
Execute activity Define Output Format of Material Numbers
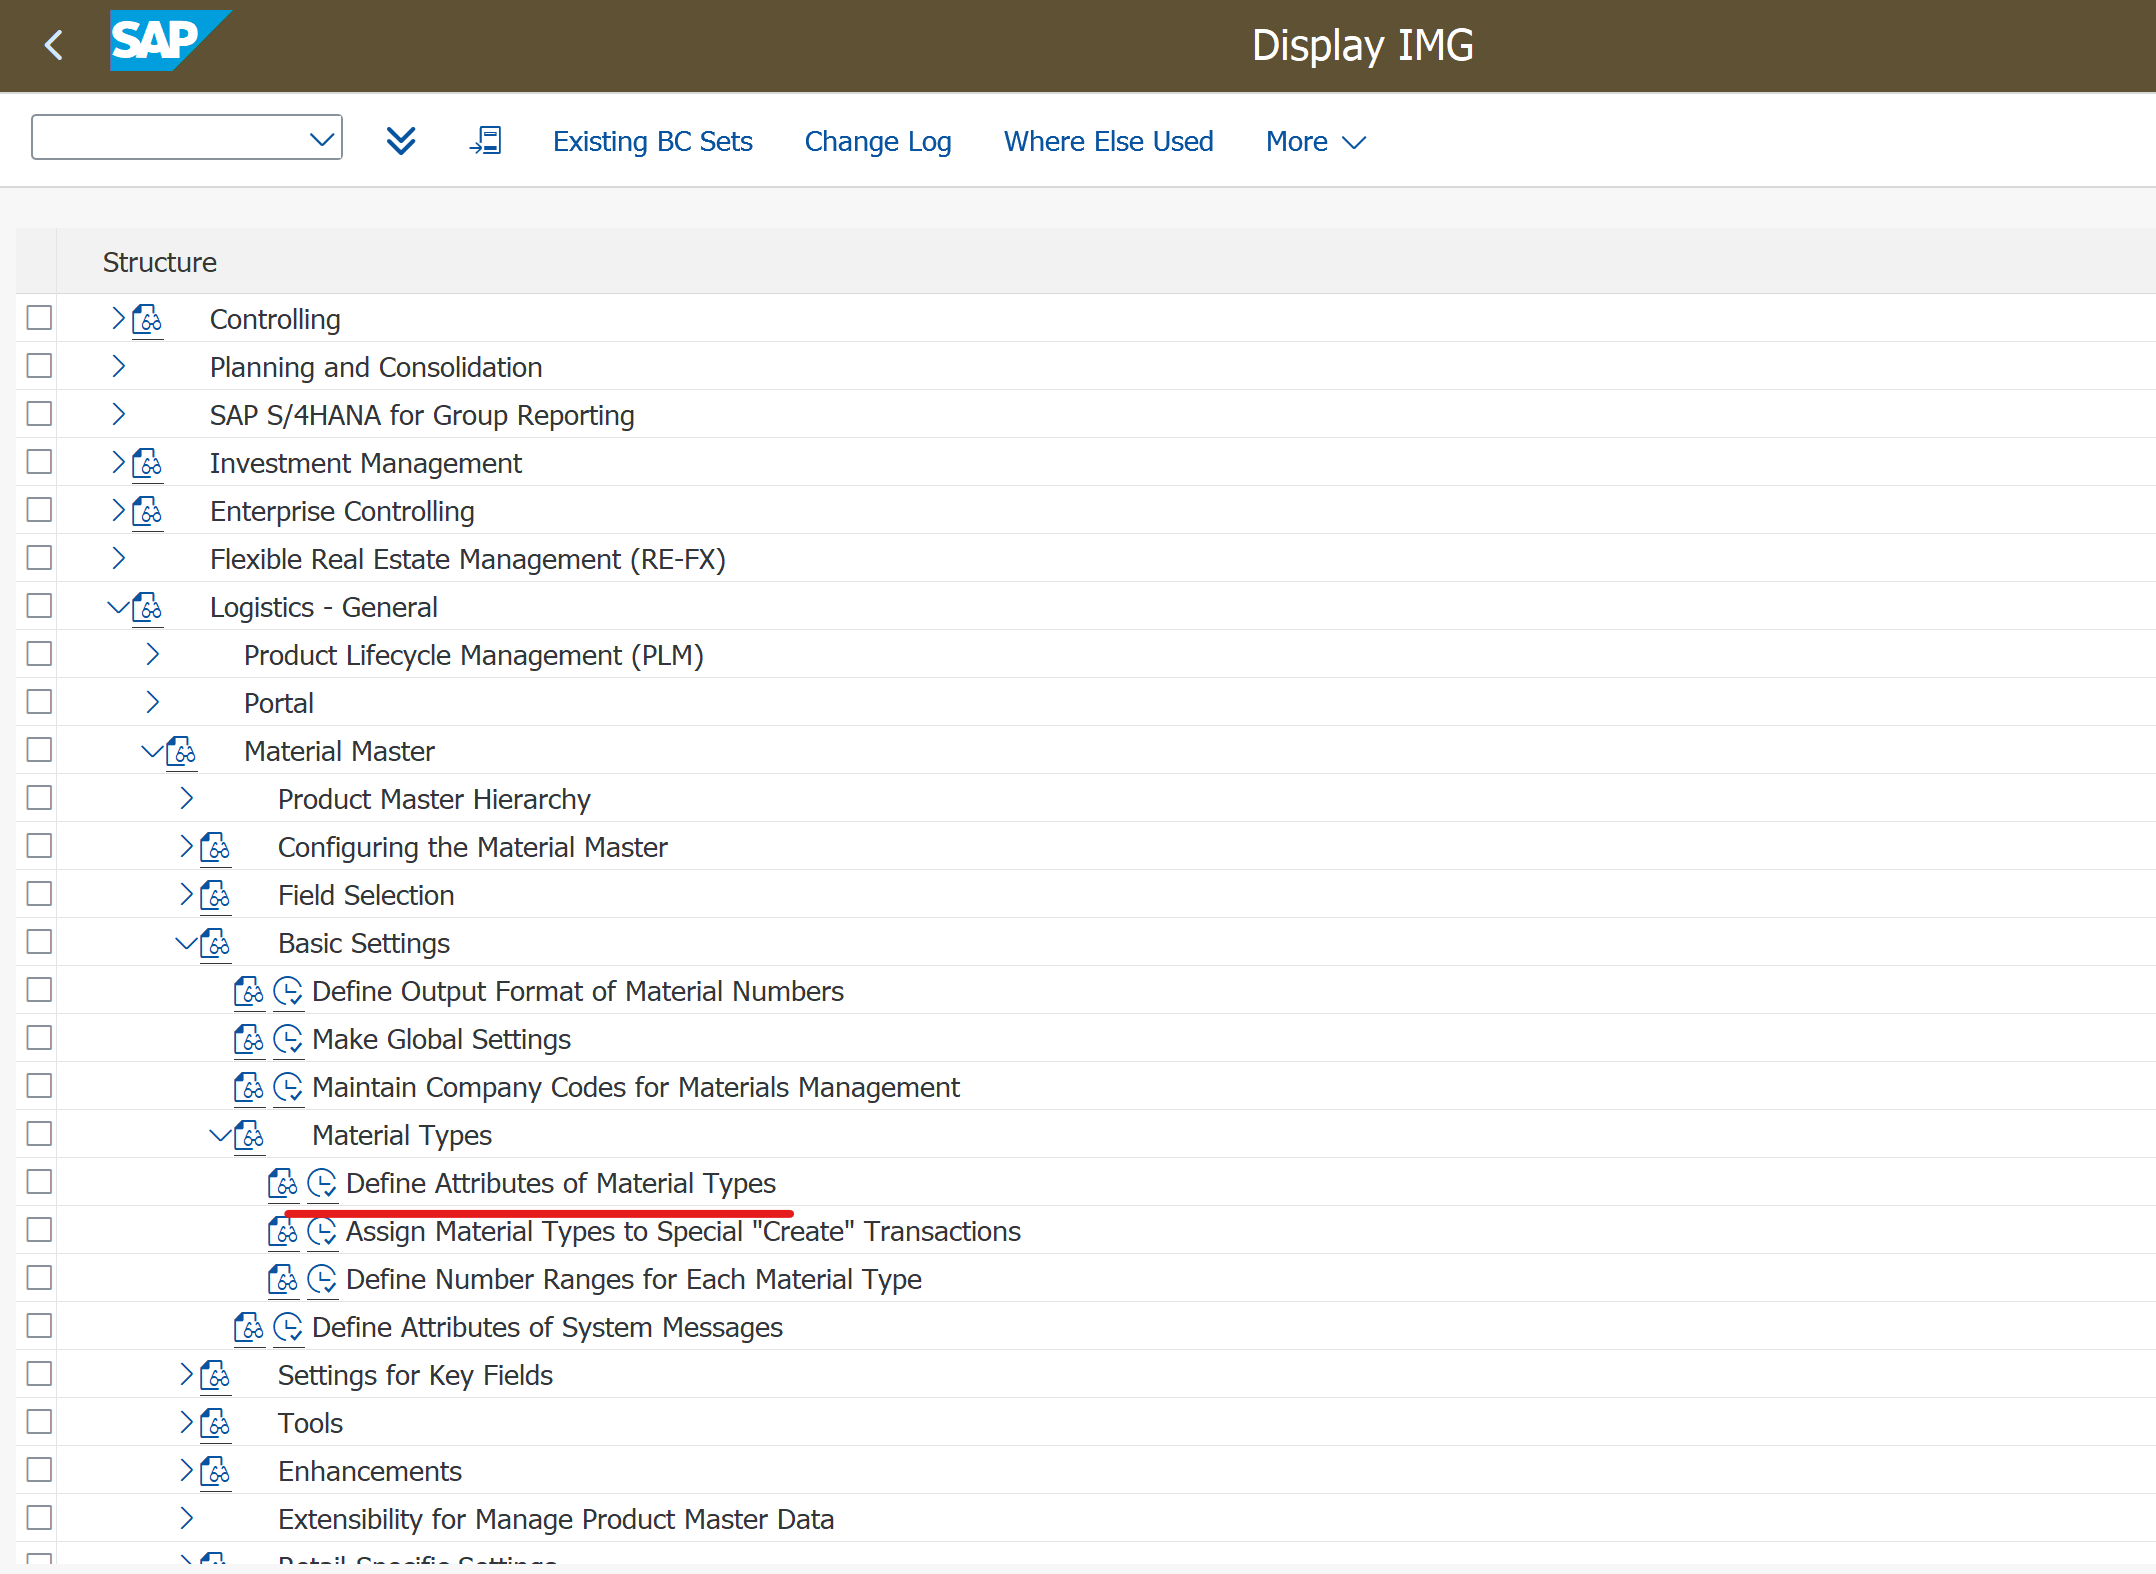[x=288, y=992]
